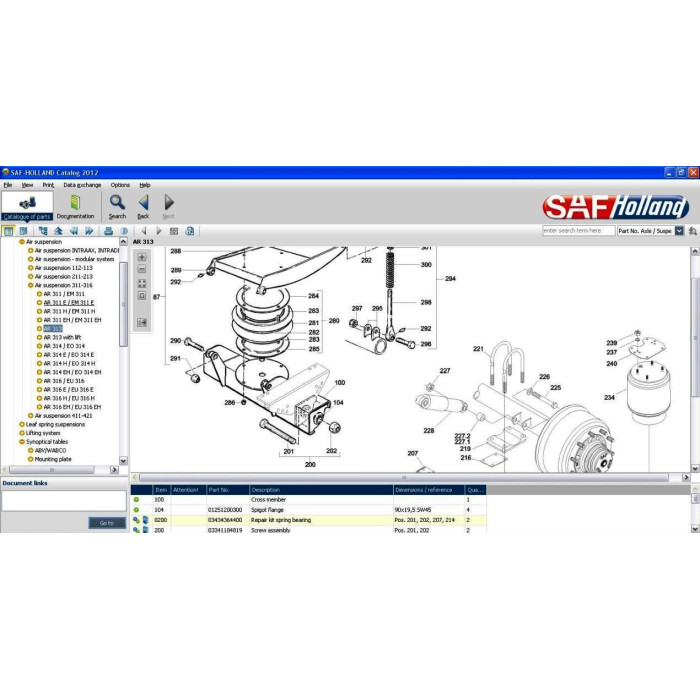The image size is (700, 700).
Task: Open the thumbnails grid view icon
Action: click(x=174, y=231)
